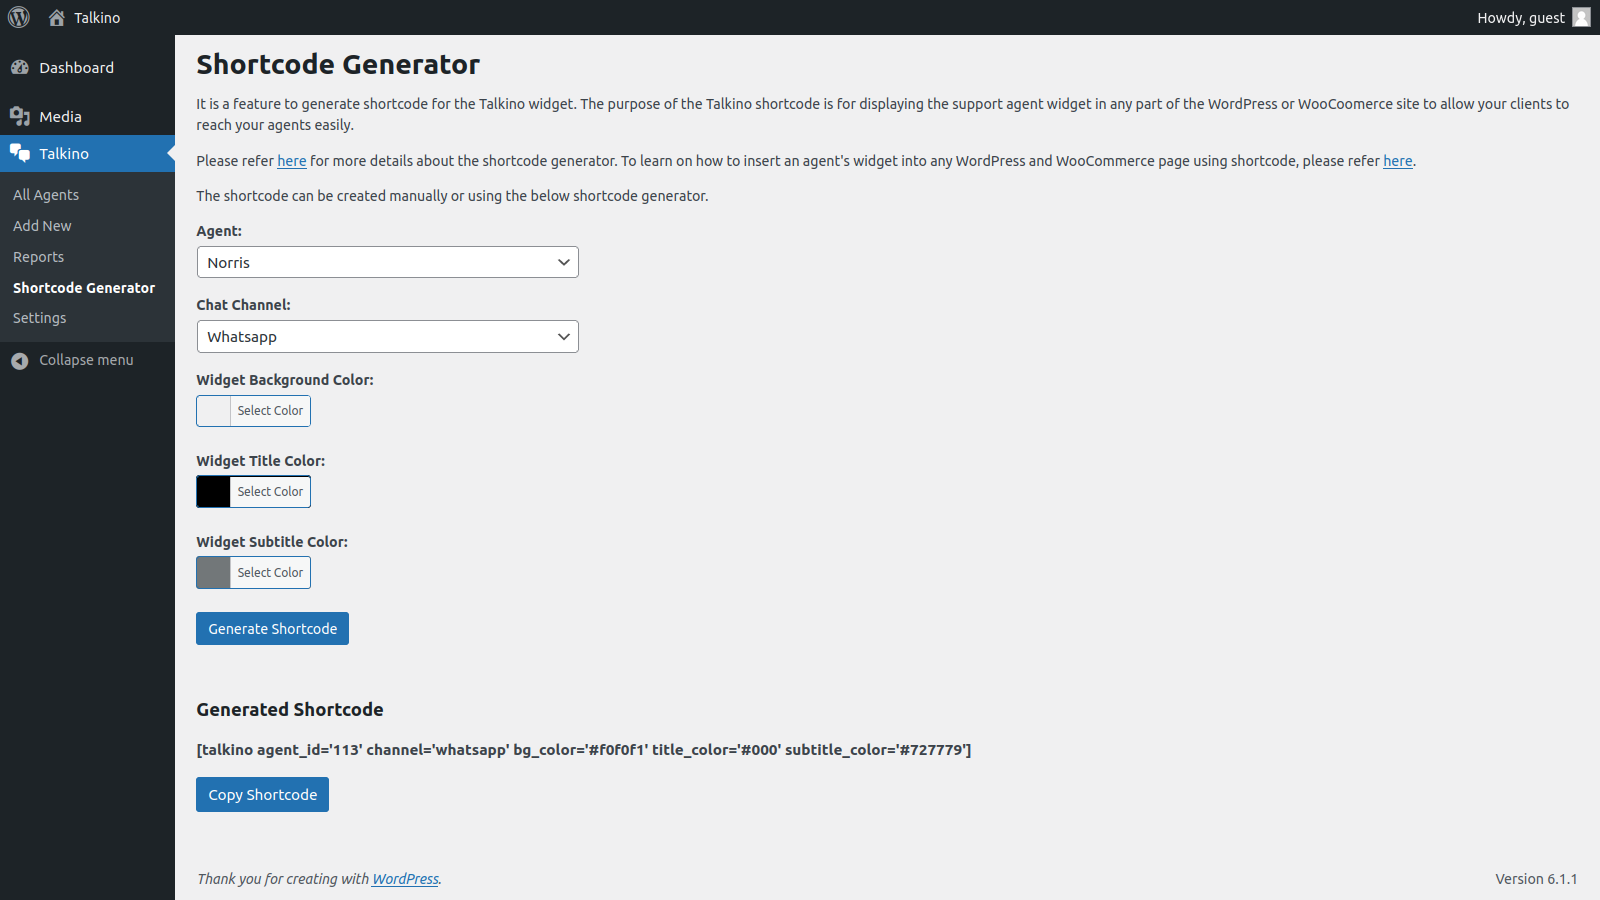Image resolution: width=1600 pixels, height=900 pixels.
Task: Pick the black Widget Title Color swatch
Action: tap(214, 492)
